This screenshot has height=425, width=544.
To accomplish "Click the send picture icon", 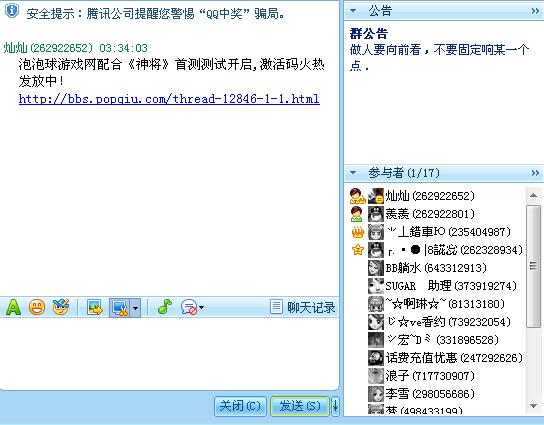I will click(x=95, y=307).
